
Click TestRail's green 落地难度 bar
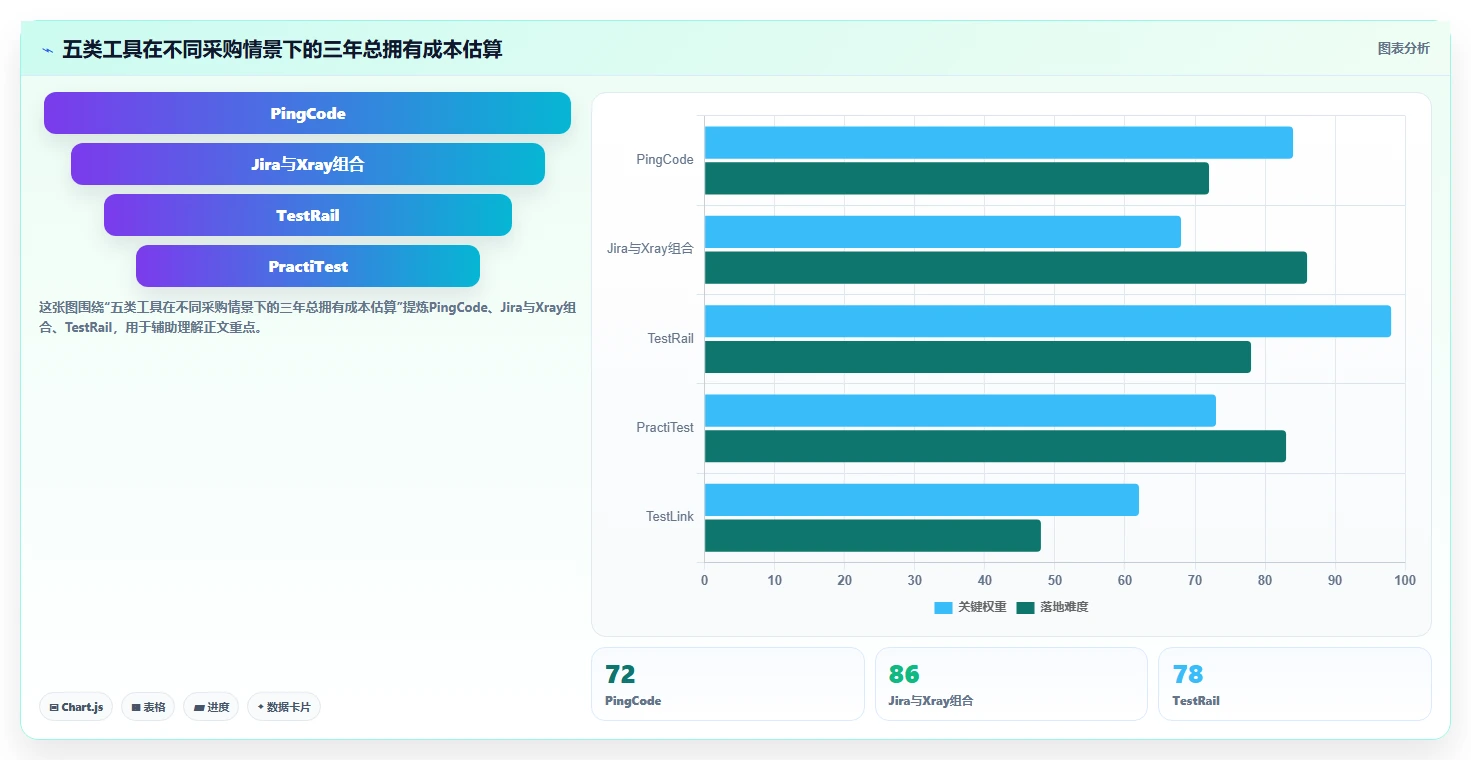978,357
